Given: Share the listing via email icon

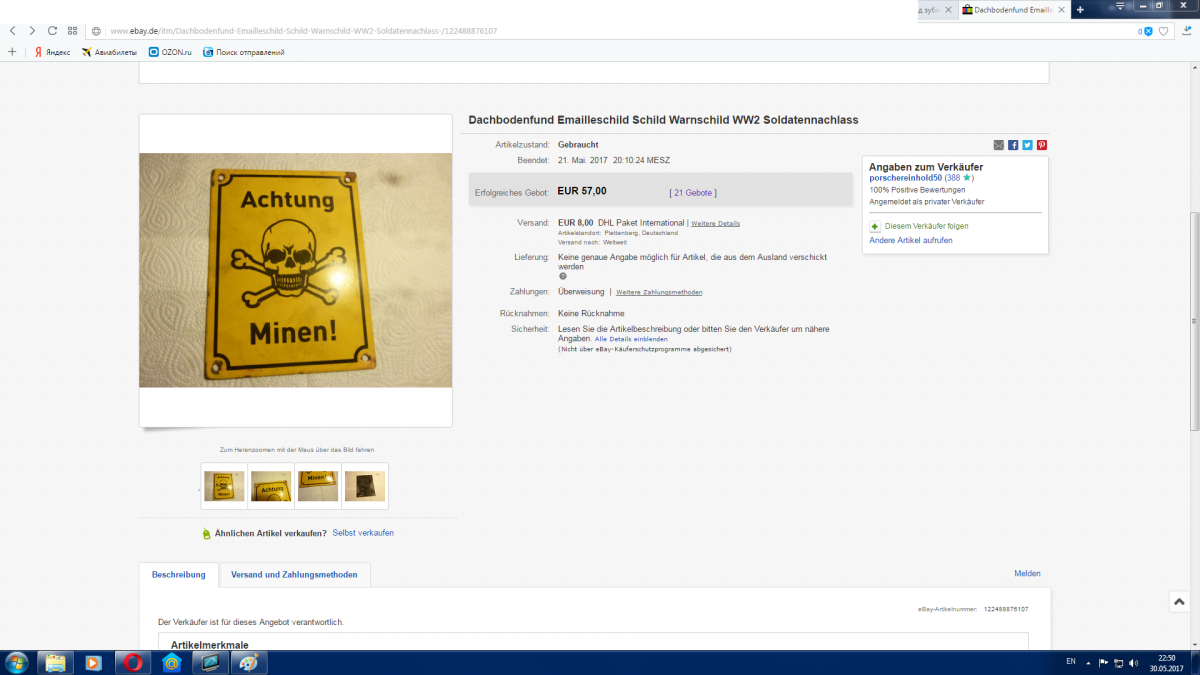Looking at the screenshot, I should tap(998, 145).
